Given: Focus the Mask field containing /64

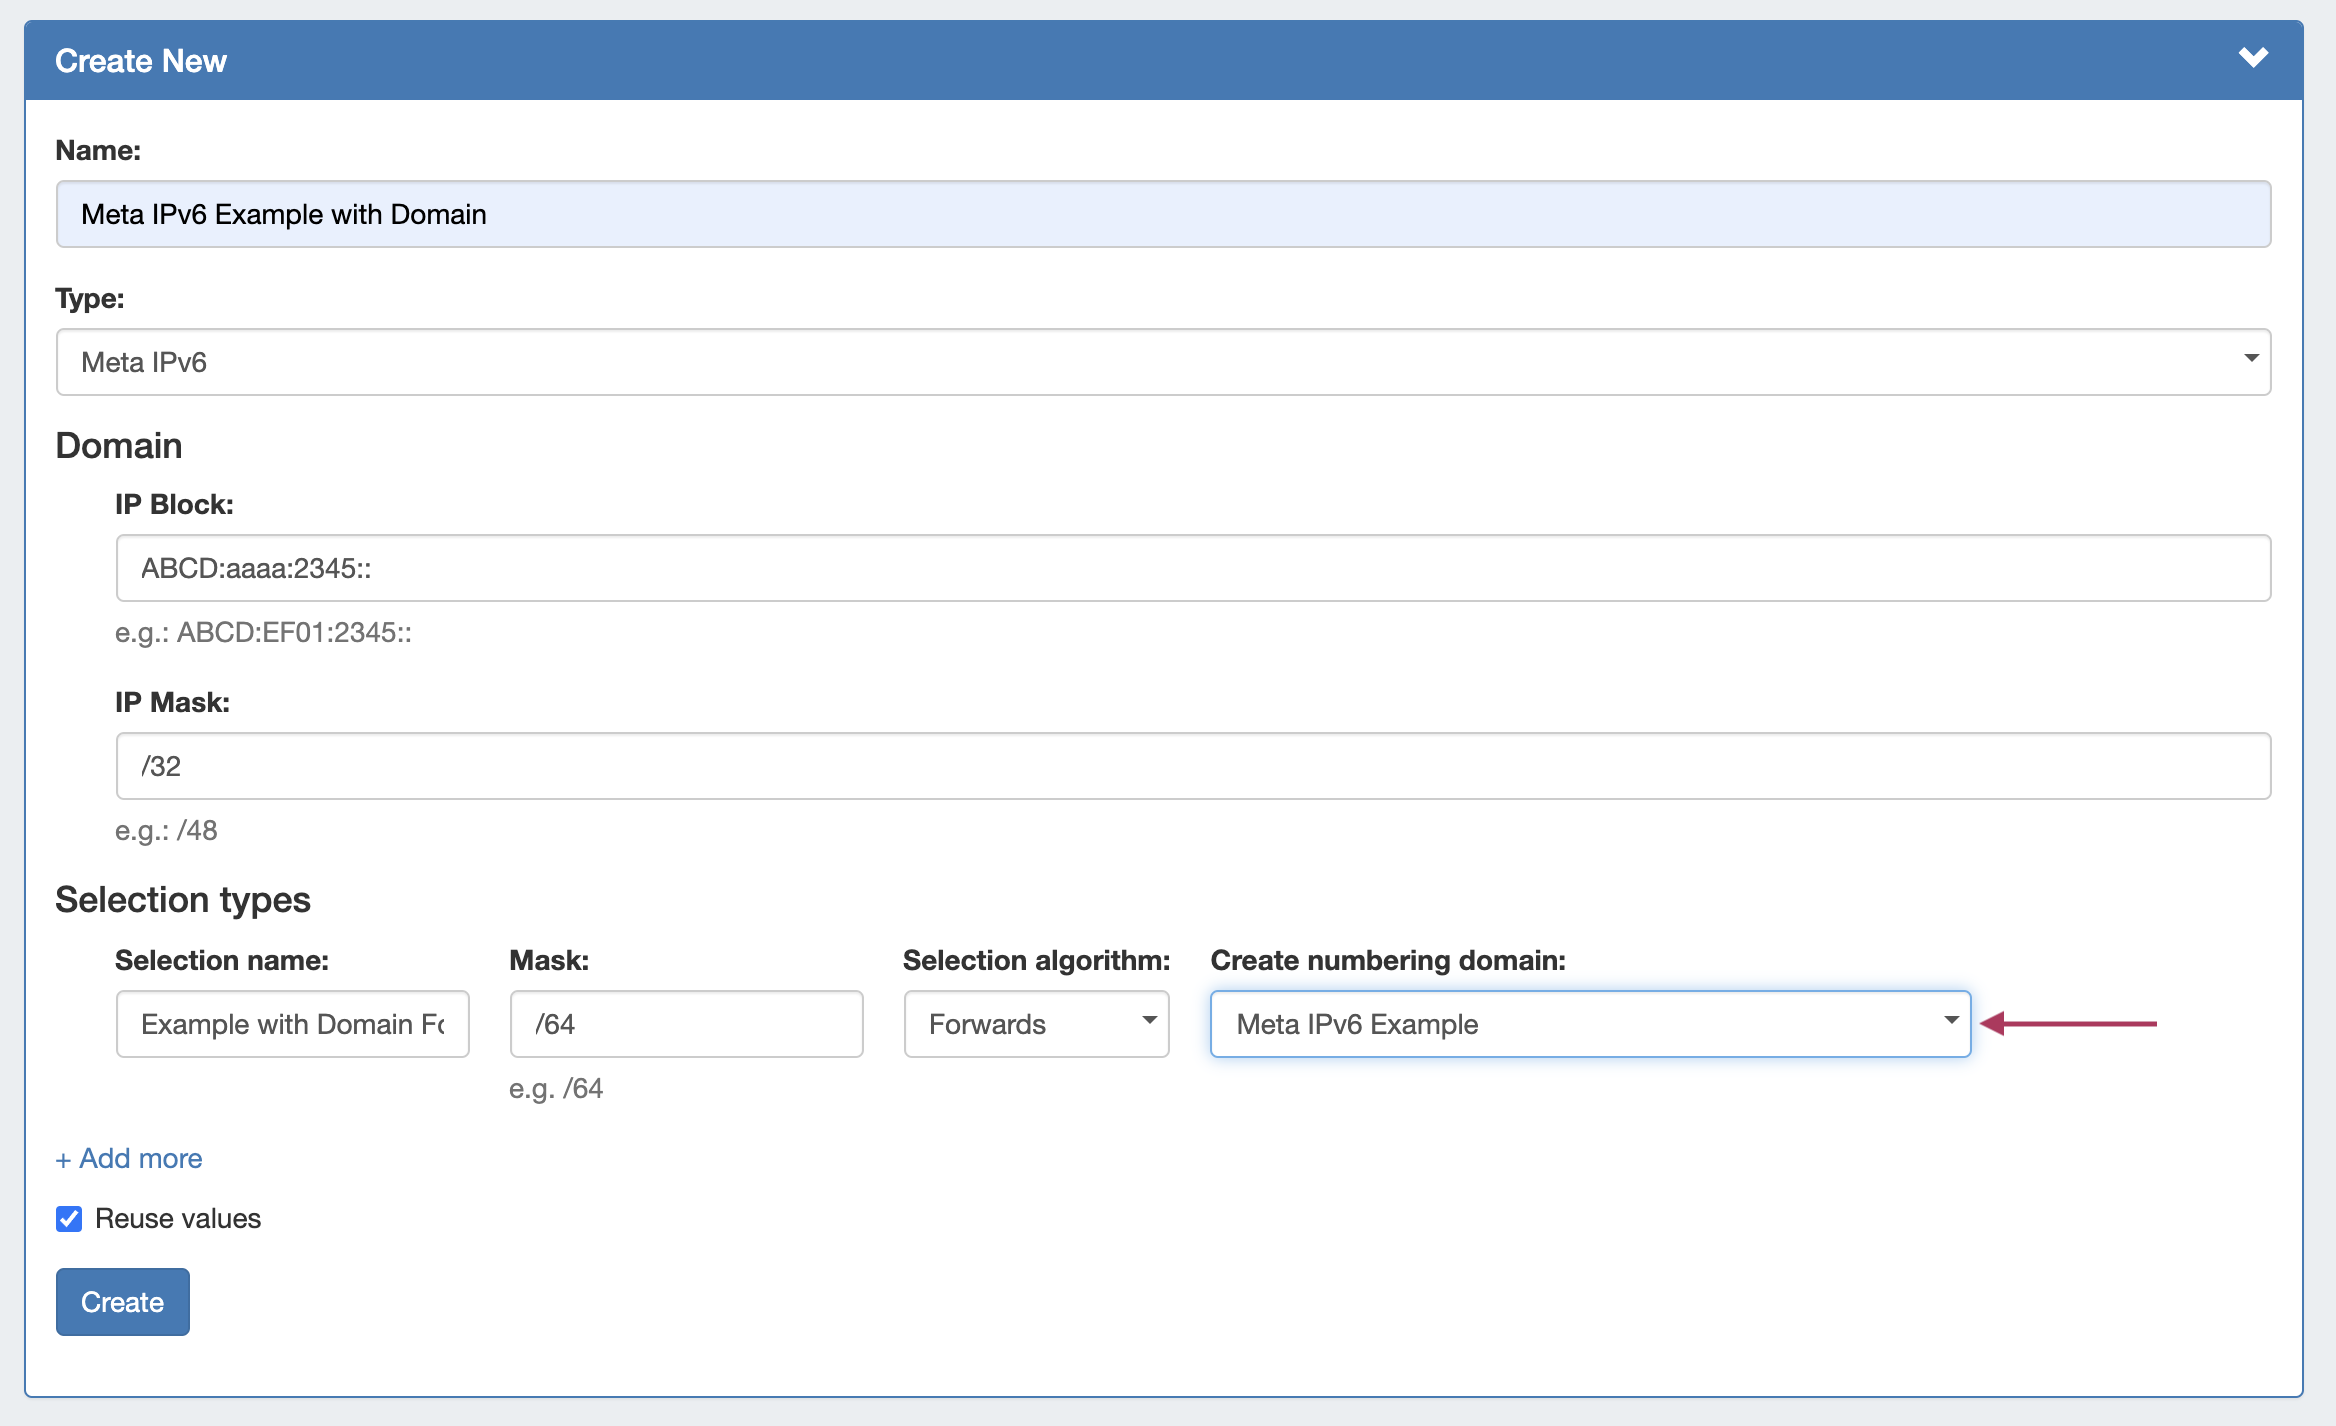Looking at the screenshot, I should 686,1024.
